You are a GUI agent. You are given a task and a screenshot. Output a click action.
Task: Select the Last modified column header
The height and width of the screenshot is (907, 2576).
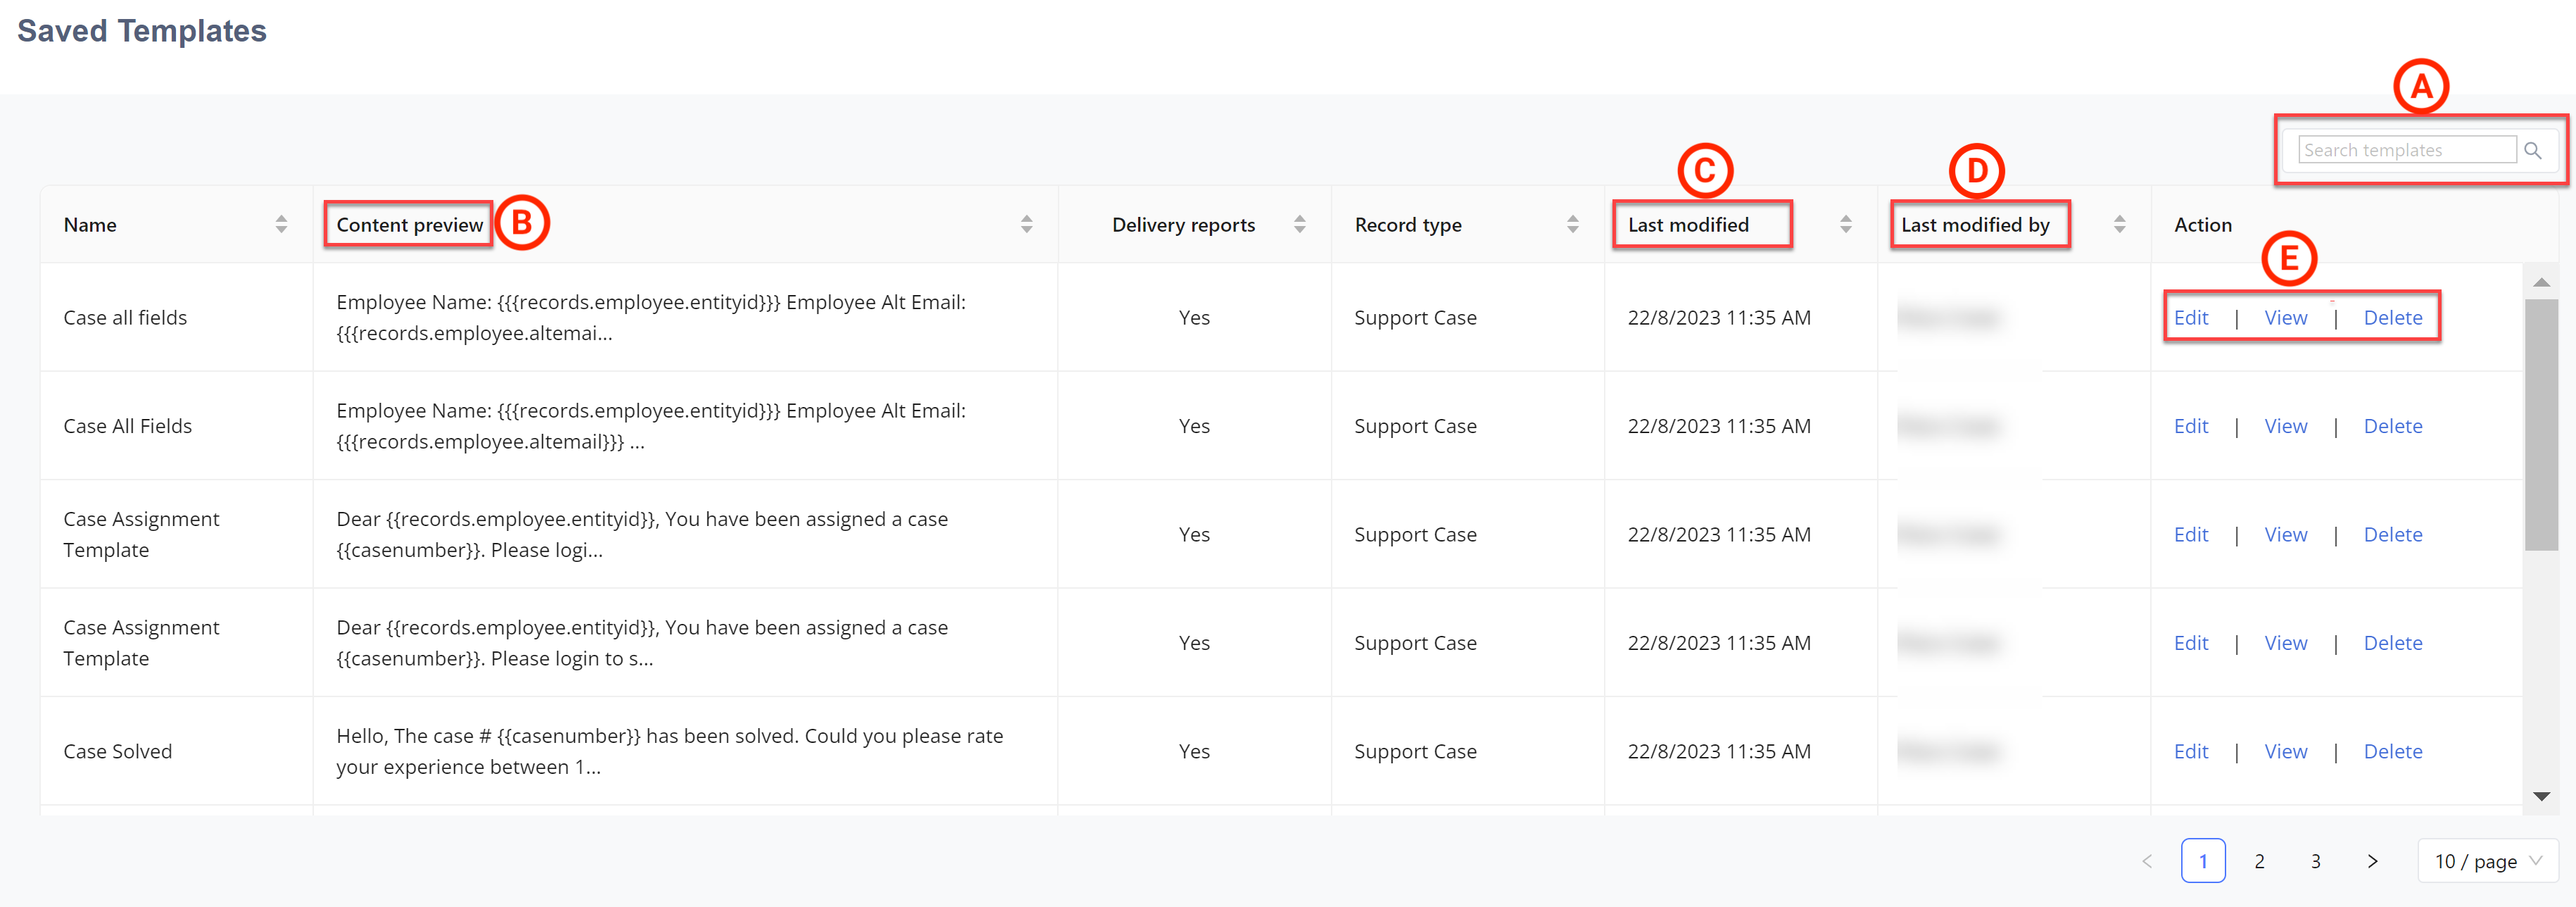tap(1701, 224)
